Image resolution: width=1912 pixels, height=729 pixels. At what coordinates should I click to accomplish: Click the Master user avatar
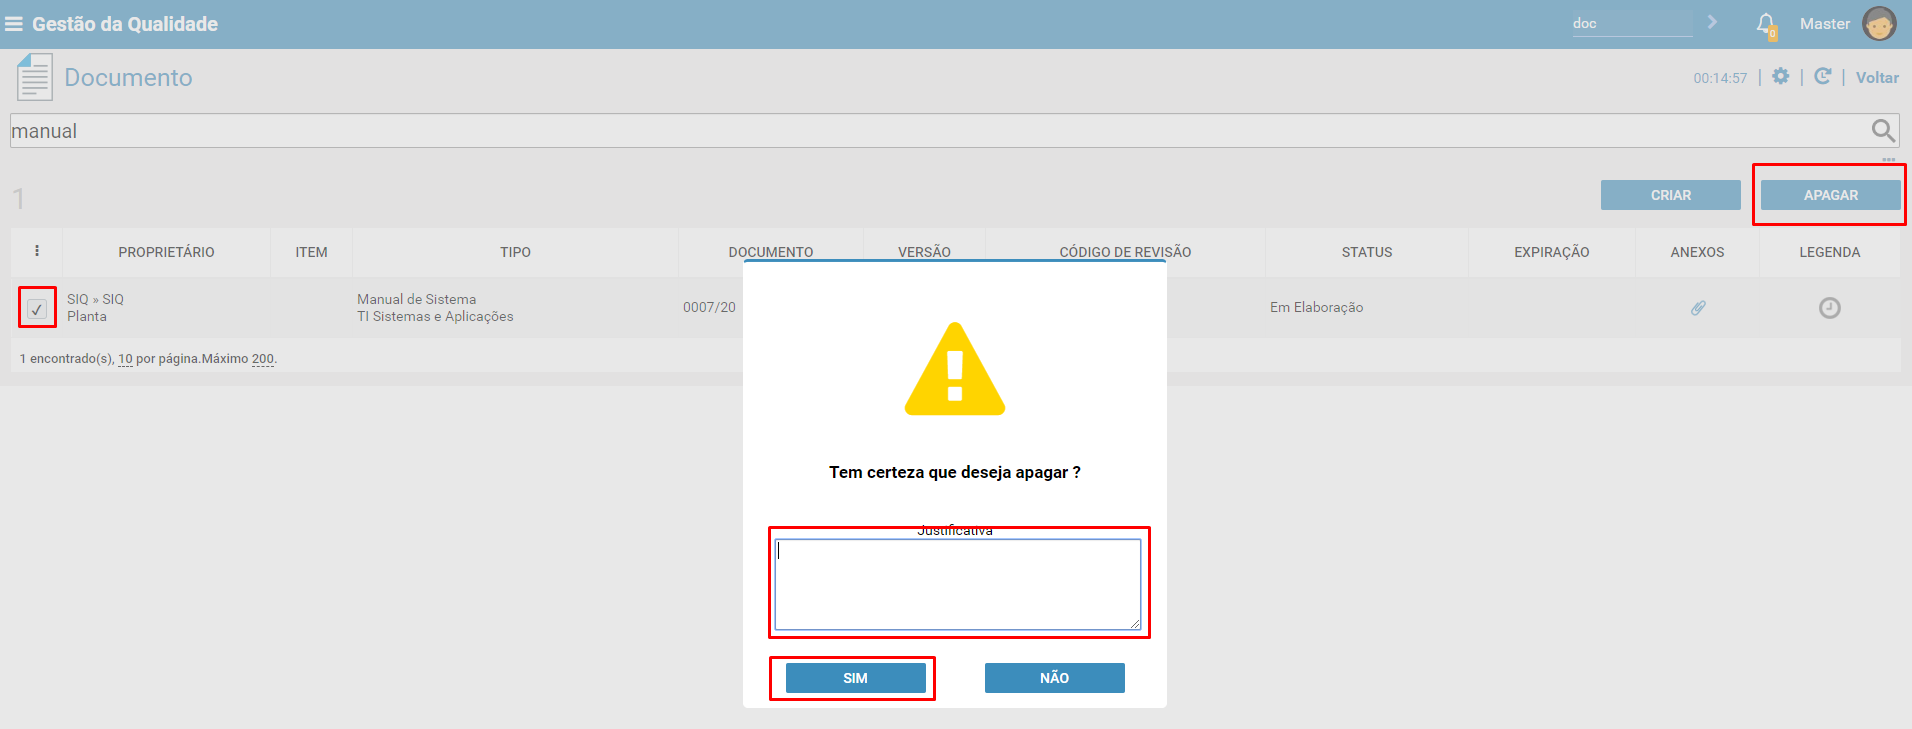1879,24
